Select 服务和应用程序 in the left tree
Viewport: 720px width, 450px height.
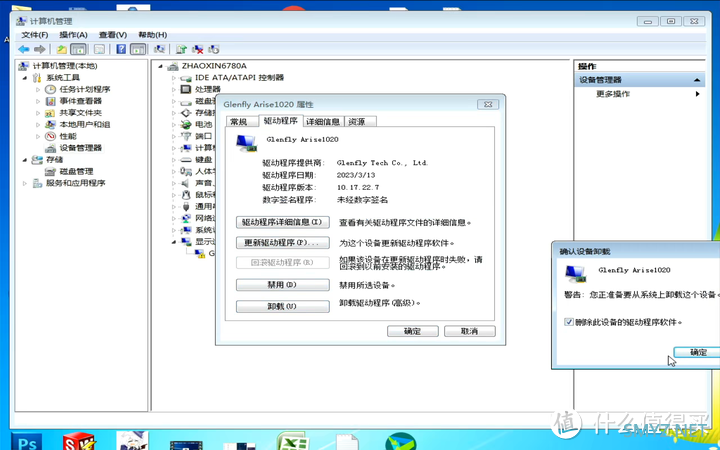(x=75, y=183)
